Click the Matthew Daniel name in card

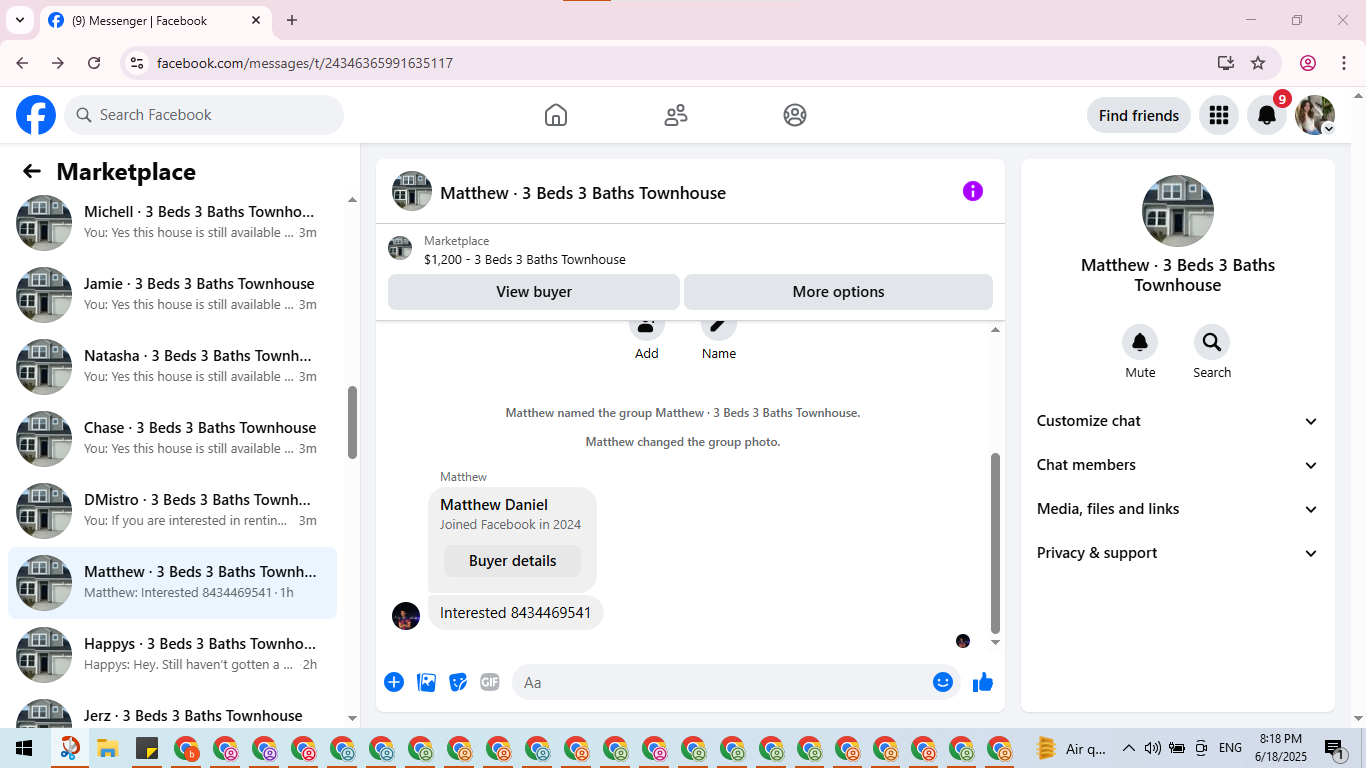[494, 505]
